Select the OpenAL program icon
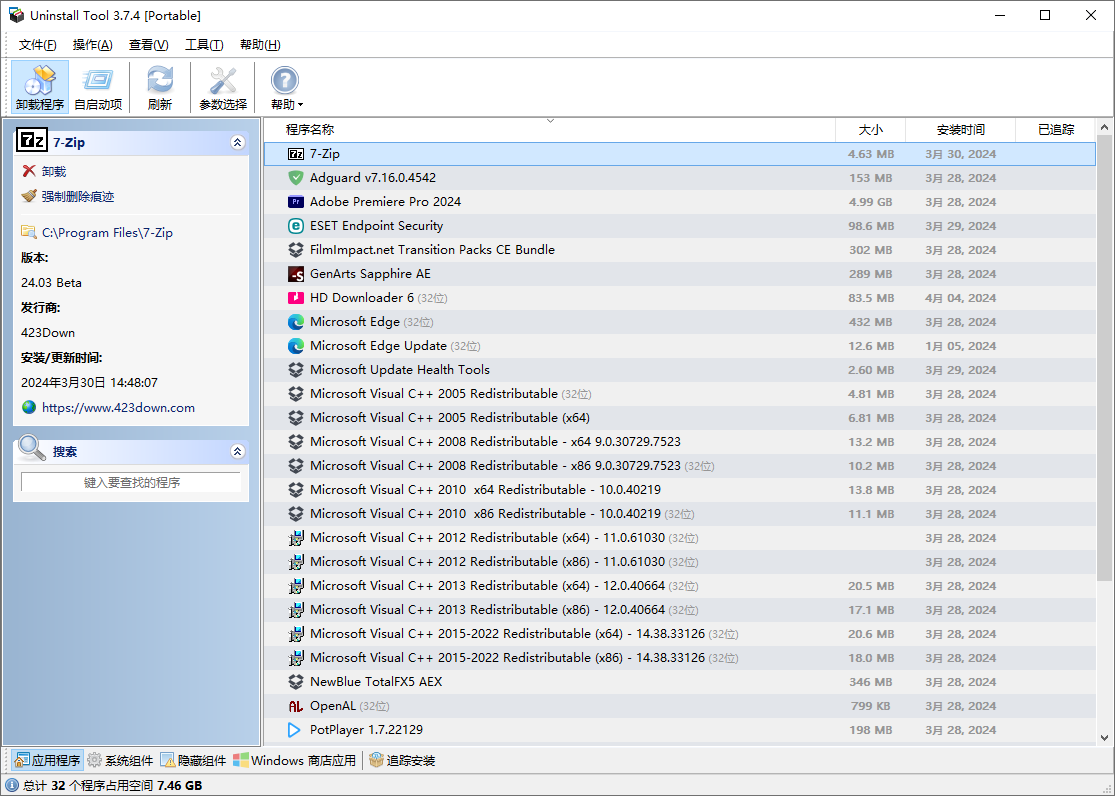Screen dimensions: 1115x796 pyautogui.click(x=295, y=706)
